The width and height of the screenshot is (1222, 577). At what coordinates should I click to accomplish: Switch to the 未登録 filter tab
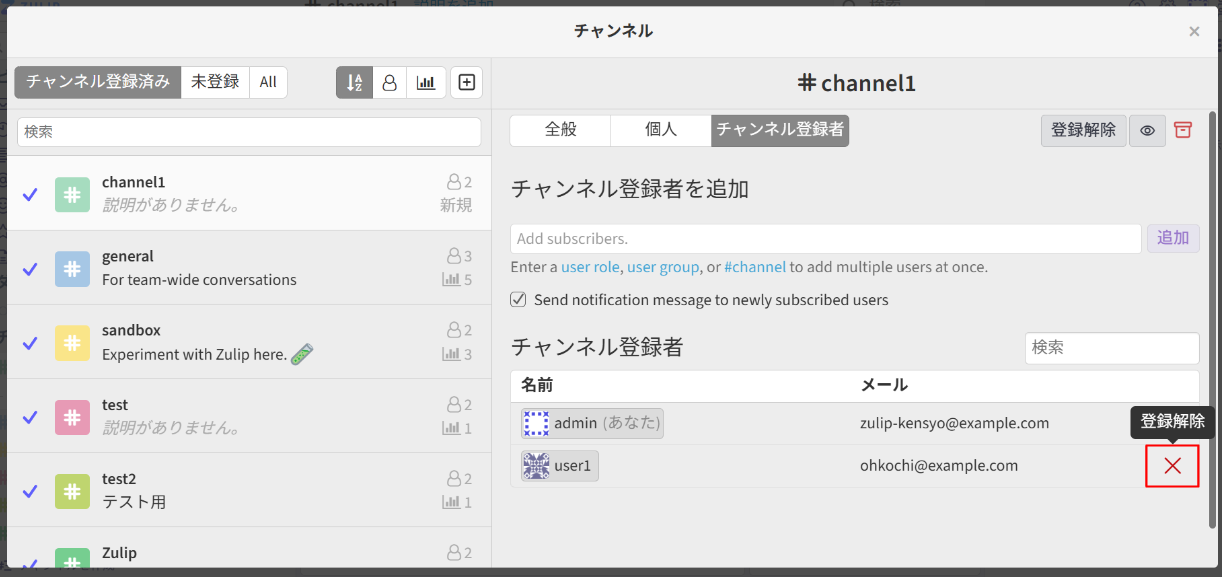[214, 82]
